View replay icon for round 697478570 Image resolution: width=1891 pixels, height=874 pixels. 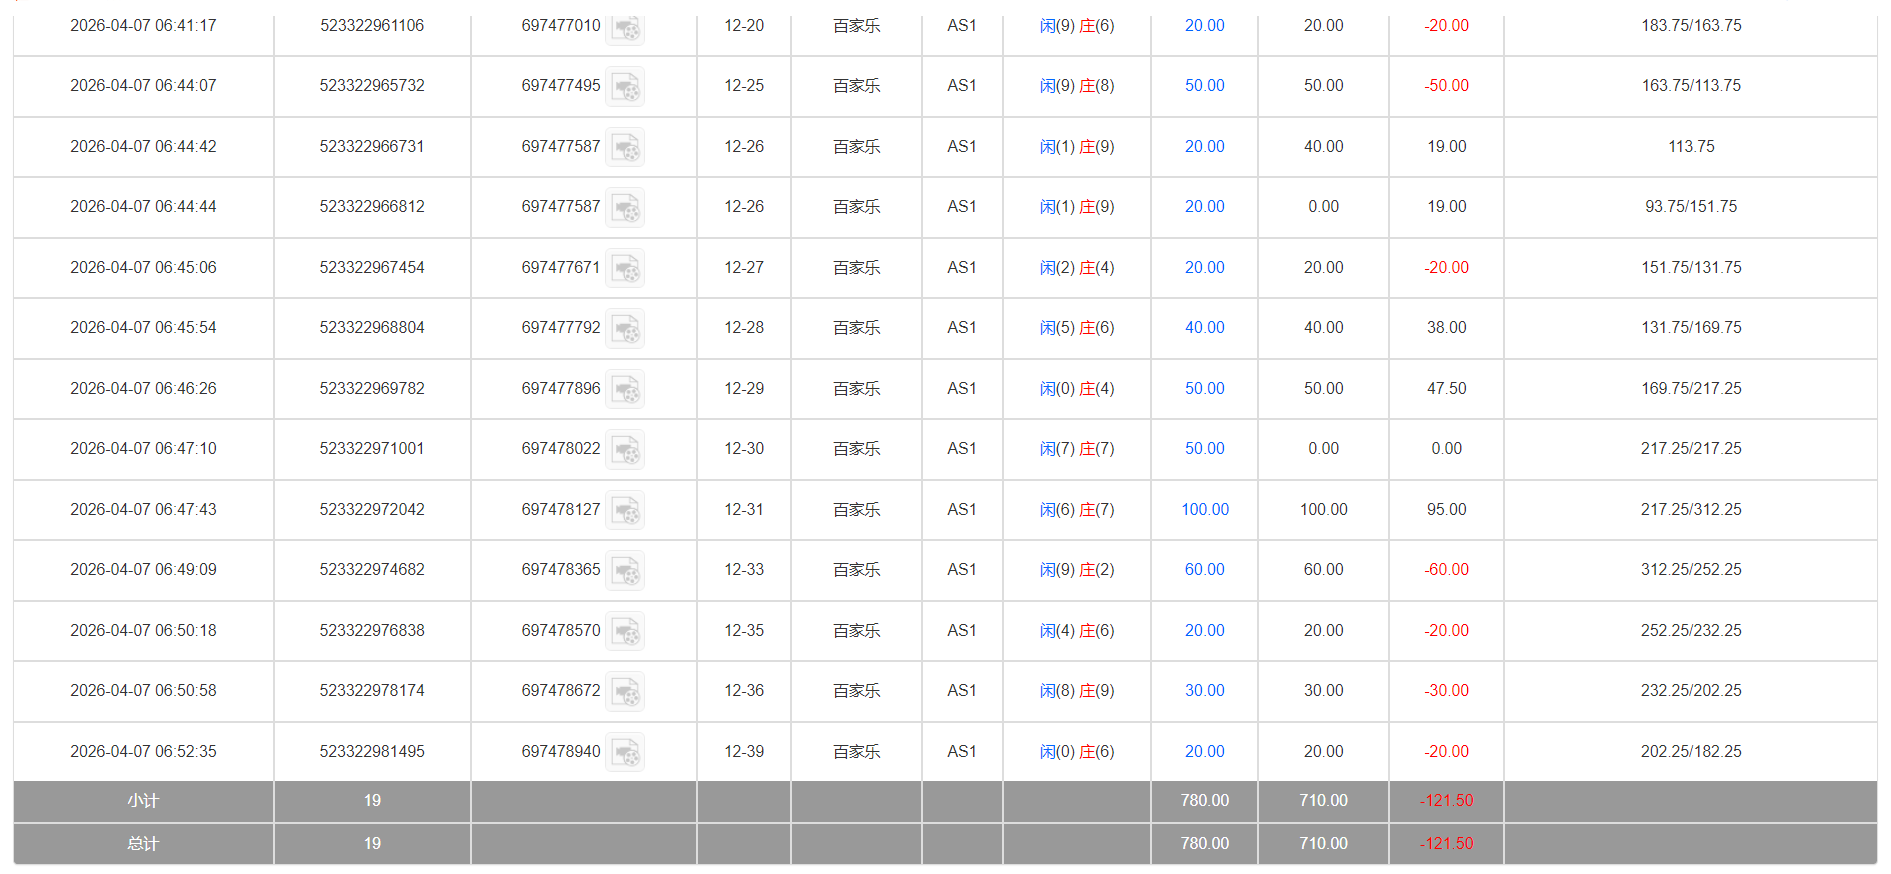(x=626, y=632)
